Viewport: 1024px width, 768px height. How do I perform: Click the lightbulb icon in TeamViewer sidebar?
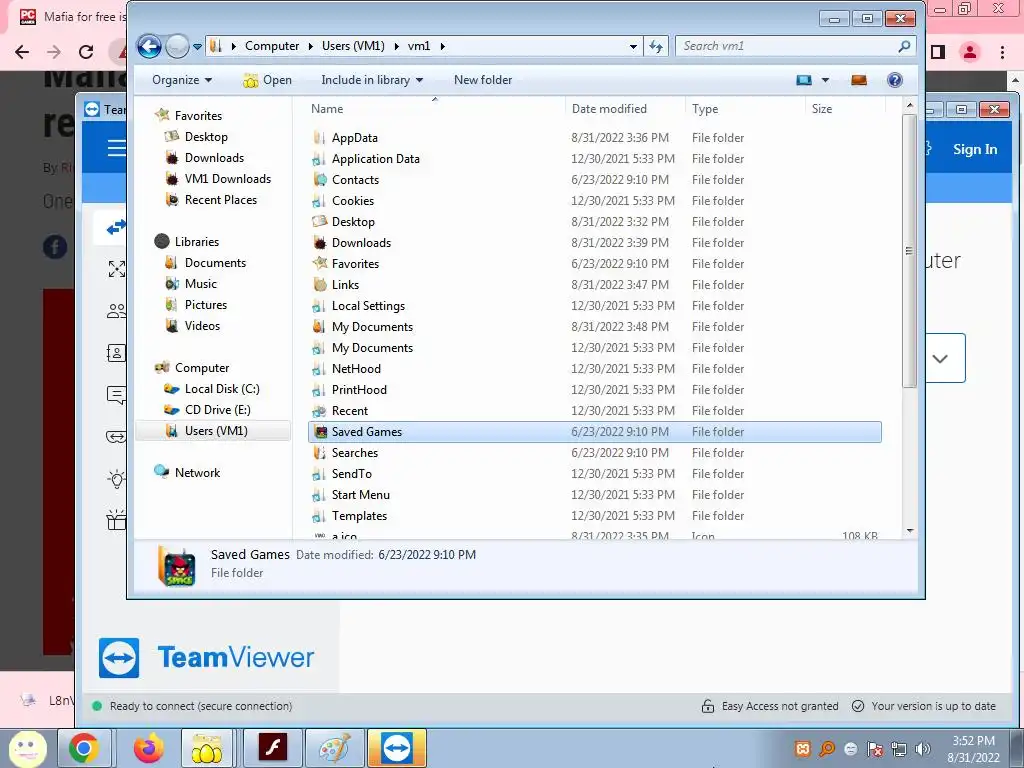(116, 479)
